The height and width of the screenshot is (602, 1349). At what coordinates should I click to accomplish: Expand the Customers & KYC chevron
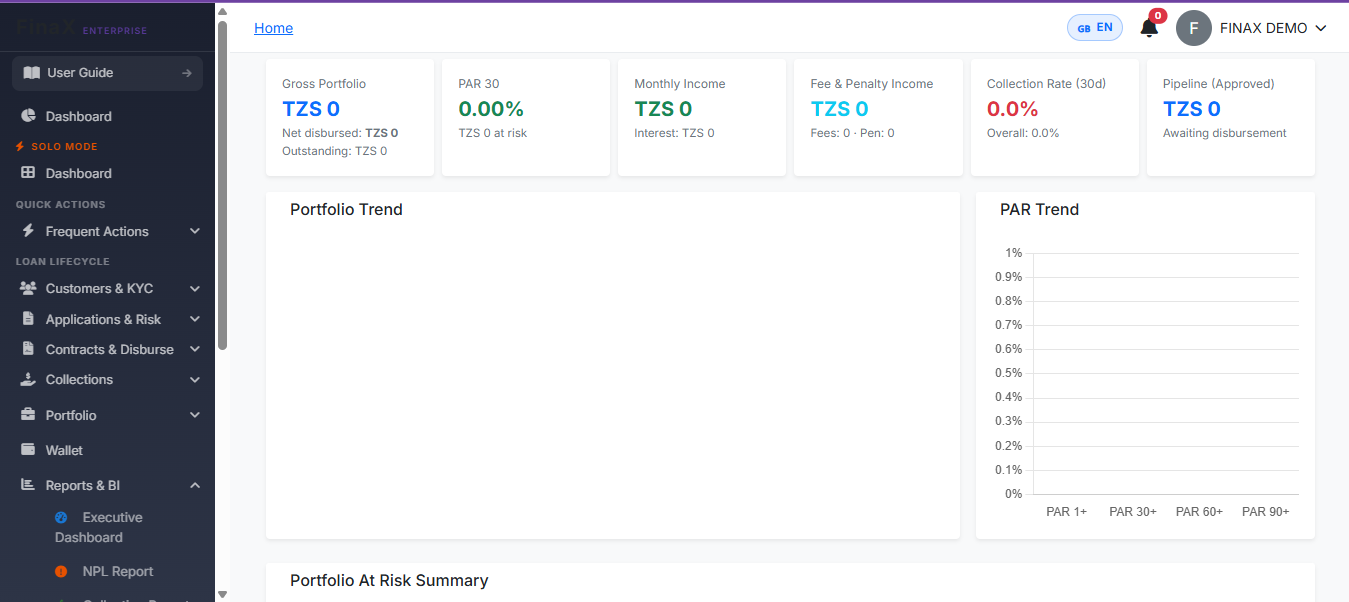195,288
